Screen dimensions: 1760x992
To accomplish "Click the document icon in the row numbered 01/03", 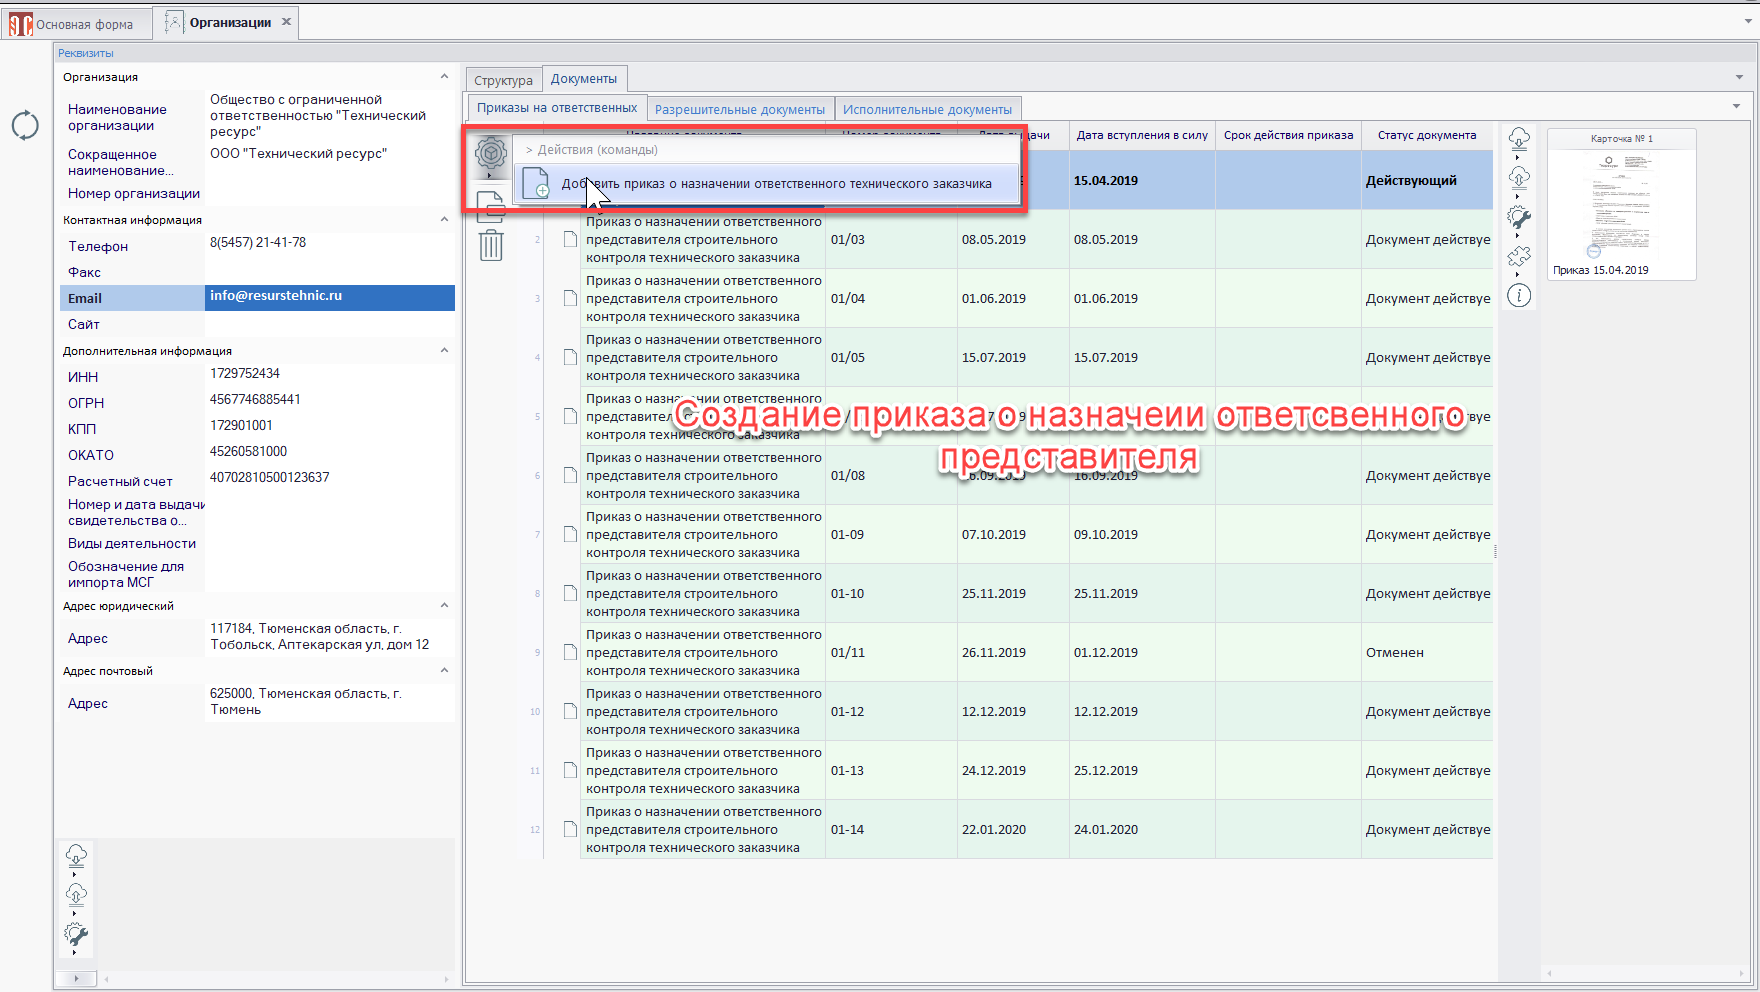I will (x=570, y=239).
